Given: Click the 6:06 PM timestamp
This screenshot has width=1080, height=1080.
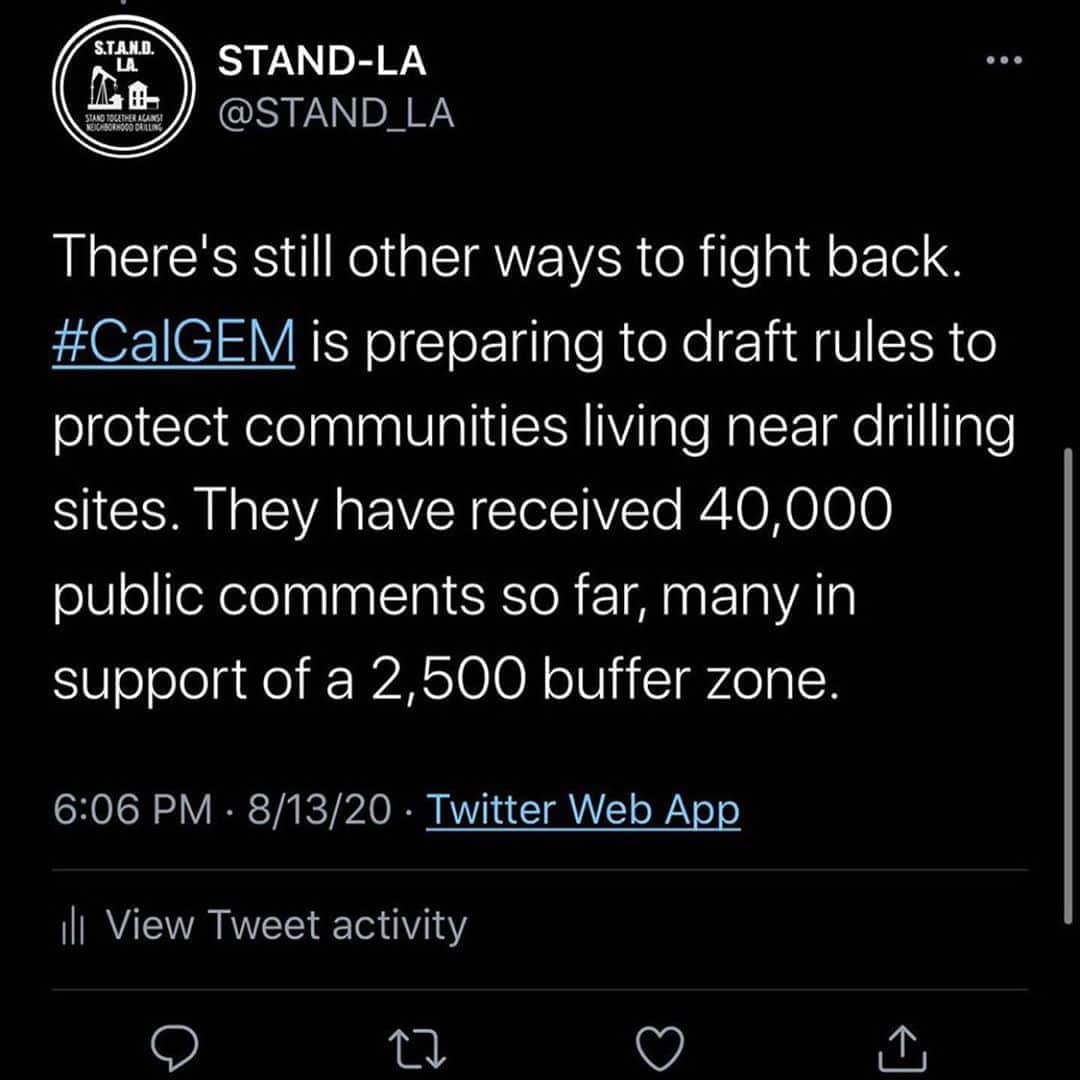Looking at the screenshot, I should 132,809.
